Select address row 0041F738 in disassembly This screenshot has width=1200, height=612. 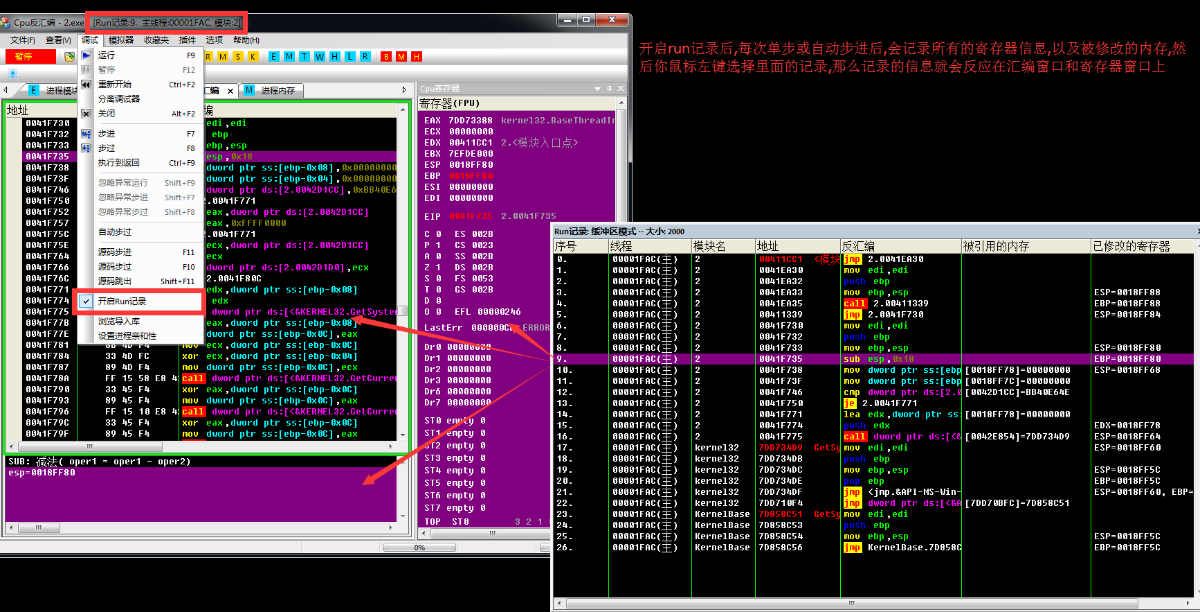click(x=47, y=167)
